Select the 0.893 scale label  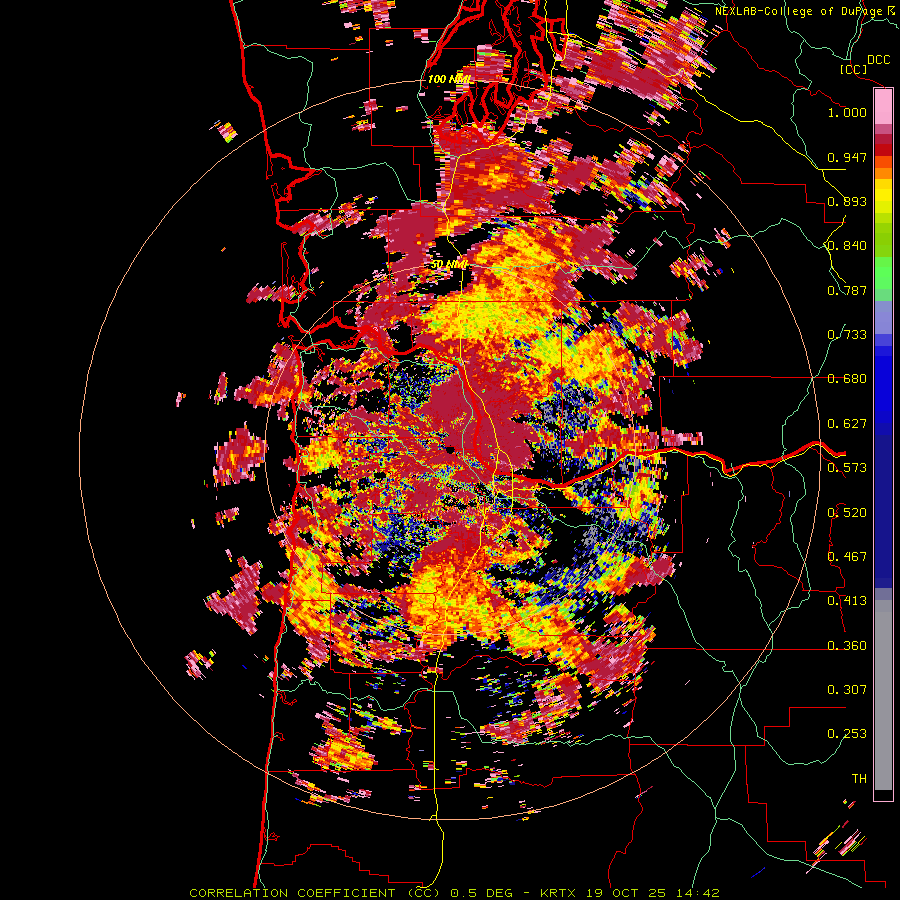847,201
